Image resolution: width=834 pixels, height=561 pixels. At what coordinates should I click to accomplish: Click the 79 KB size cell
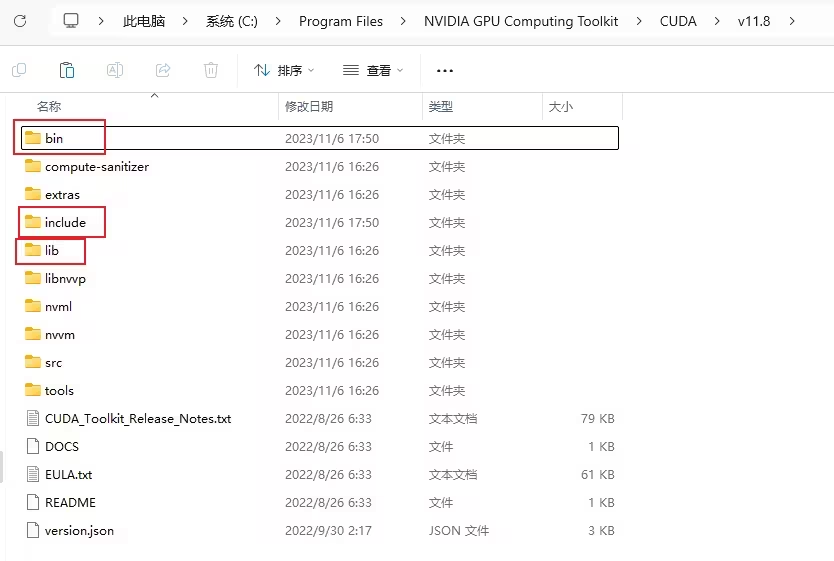[597, 418]
